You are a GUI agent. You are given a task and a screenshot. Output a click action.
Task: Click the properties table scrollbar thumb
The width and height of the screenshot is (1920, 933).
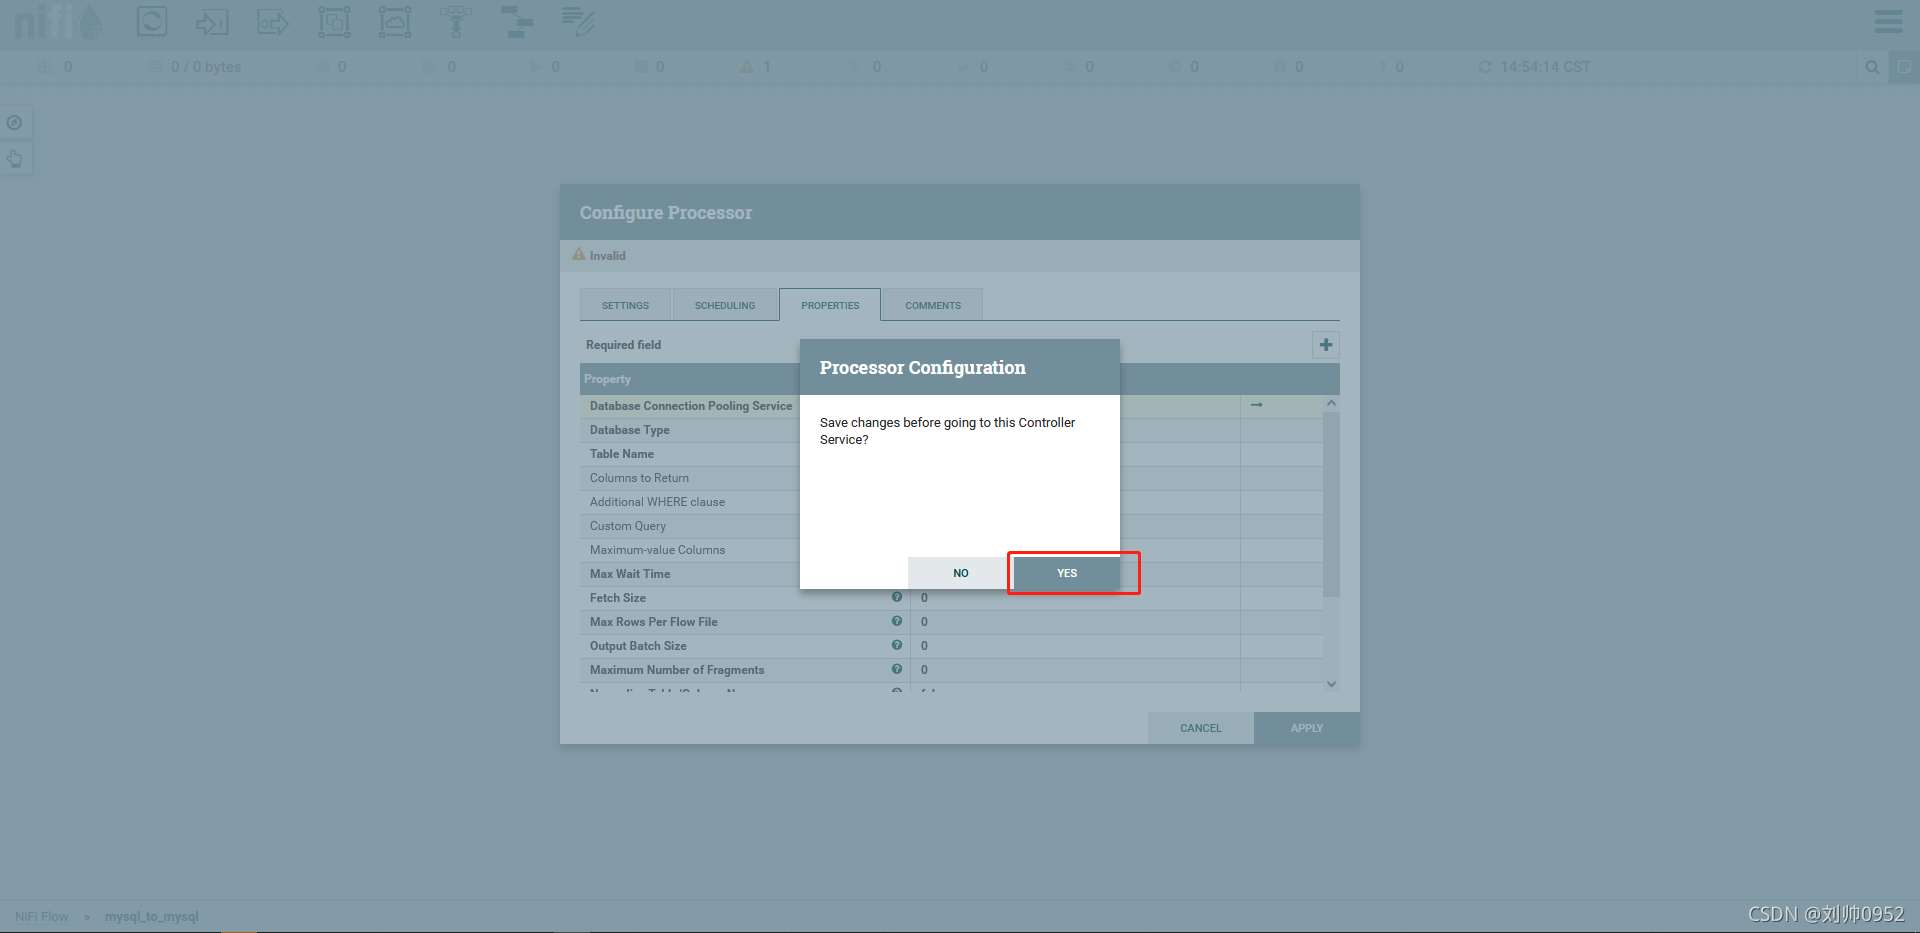pos(1331,503)
